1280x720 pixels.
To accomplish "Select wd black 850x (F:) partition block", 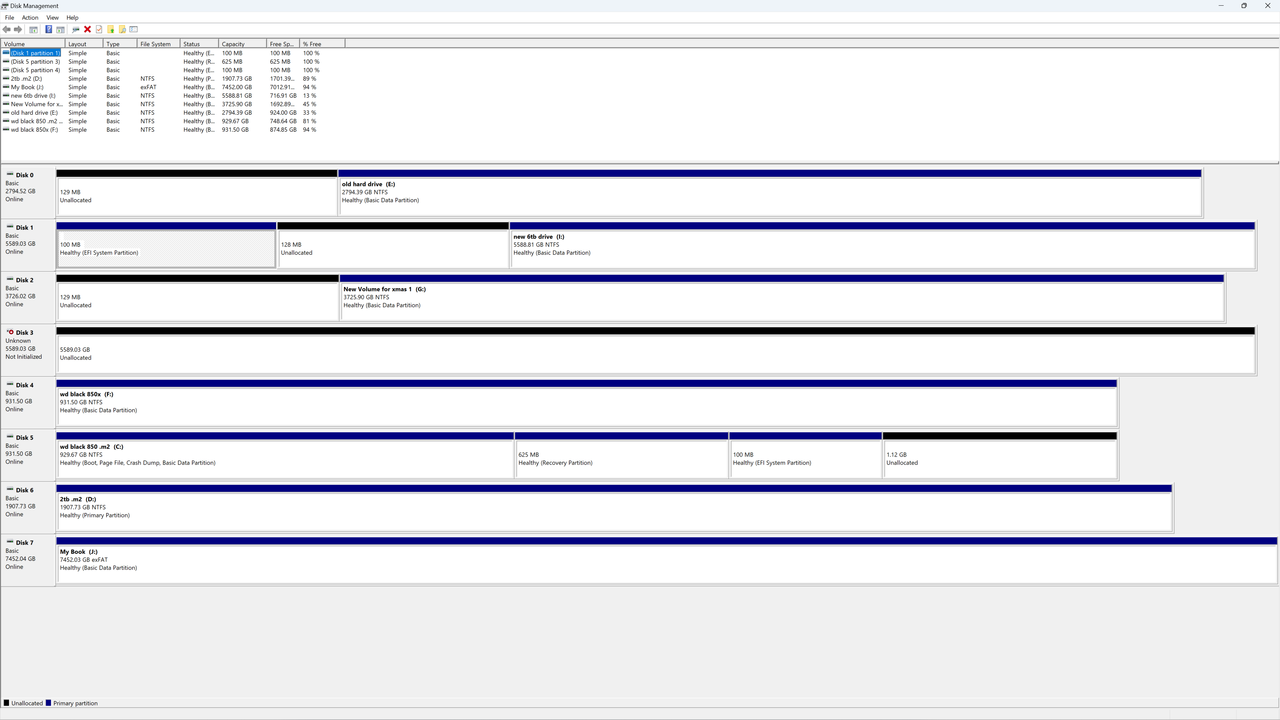I will 587,402.
